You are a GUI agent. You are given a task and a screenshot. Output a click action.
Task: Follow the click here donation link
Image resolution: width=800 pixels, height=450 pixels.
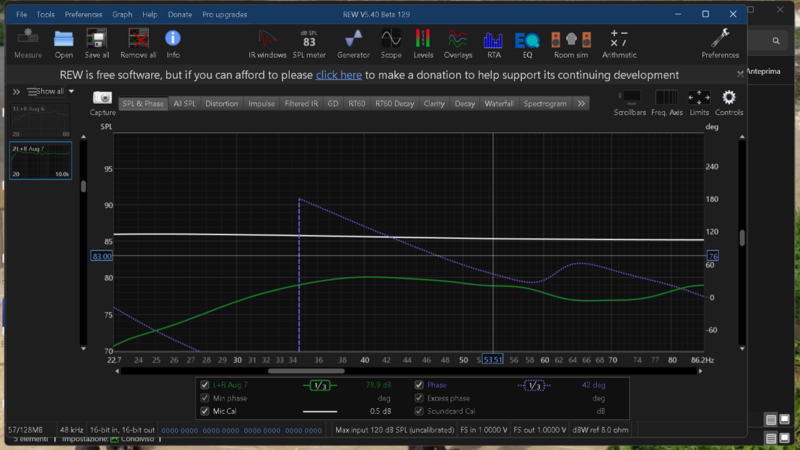[339, 75]
